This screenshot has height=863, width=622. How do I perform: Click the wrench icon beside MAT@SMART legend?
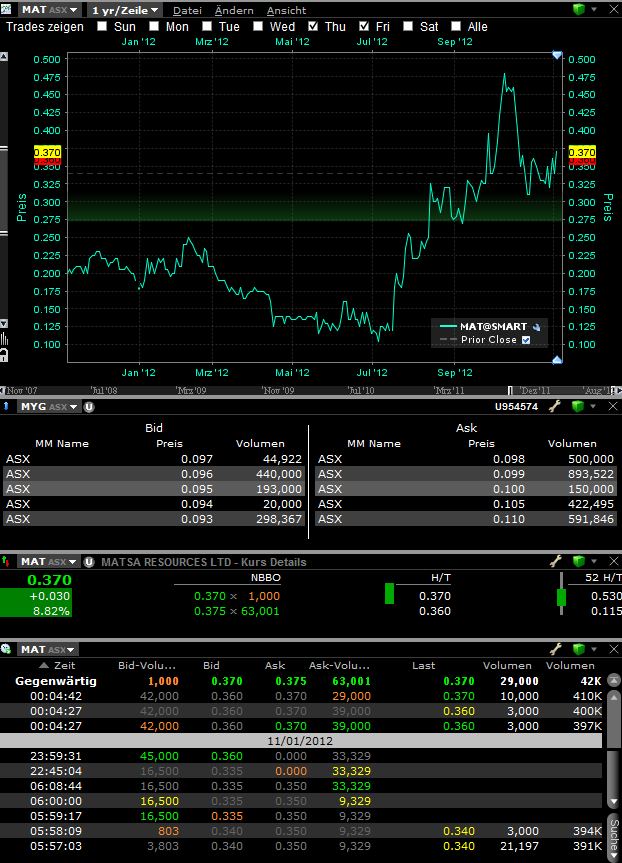pyautogui.click(x=537, y=327)
